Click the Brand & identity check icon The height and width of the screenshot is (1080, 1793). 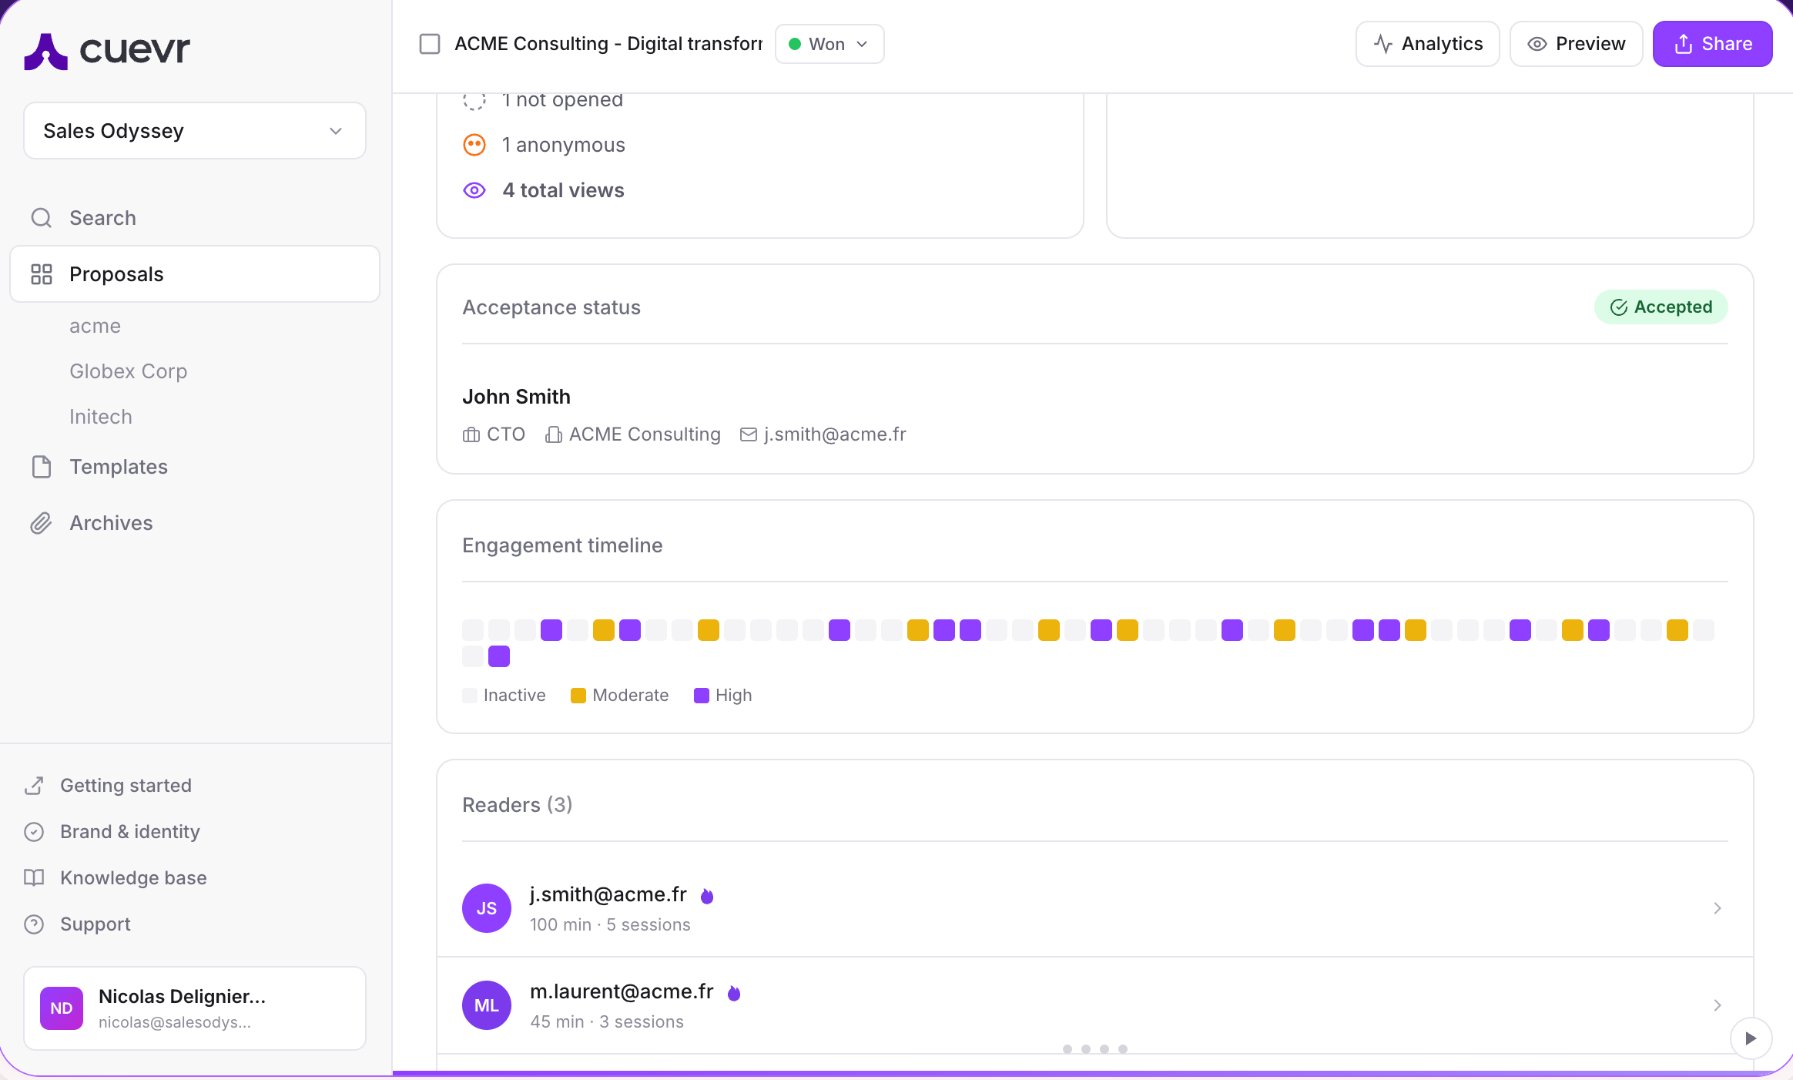point(34,832)
